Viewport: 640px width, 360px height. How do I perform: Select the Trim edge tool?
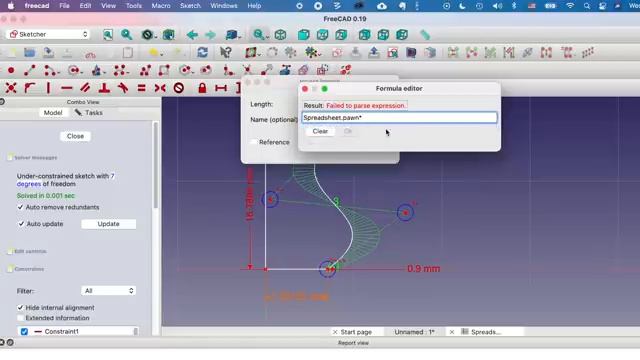[x=247, y=70]
